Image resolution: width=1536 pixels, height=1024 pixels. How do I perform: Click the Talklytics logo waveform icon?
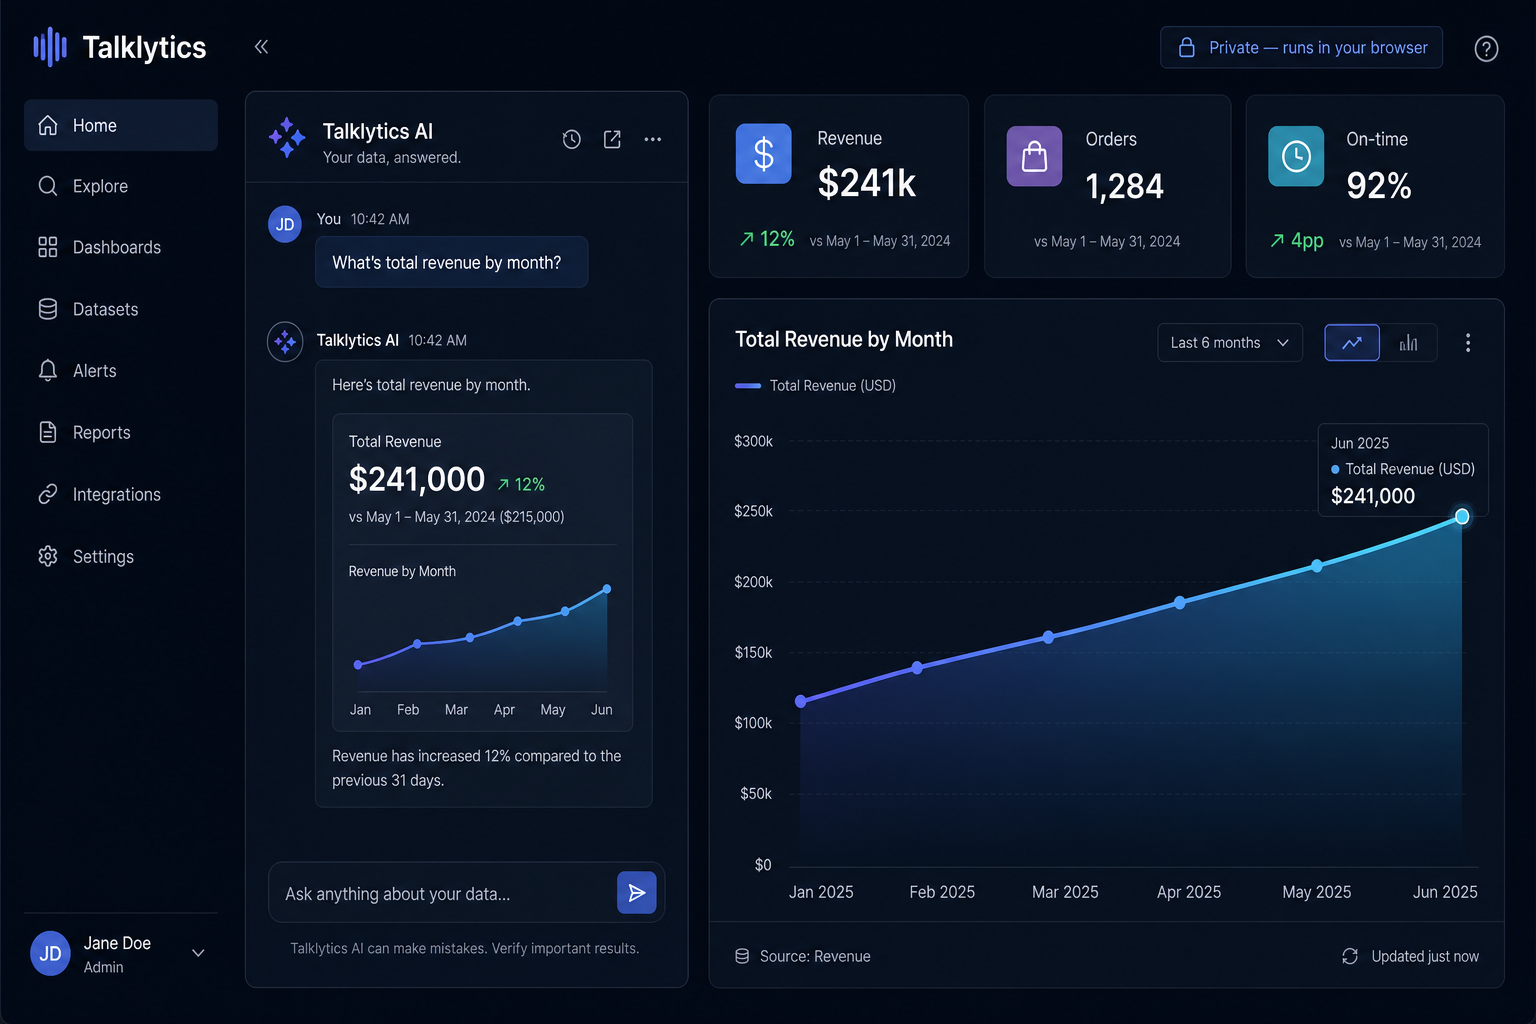[x=50, y=47]
